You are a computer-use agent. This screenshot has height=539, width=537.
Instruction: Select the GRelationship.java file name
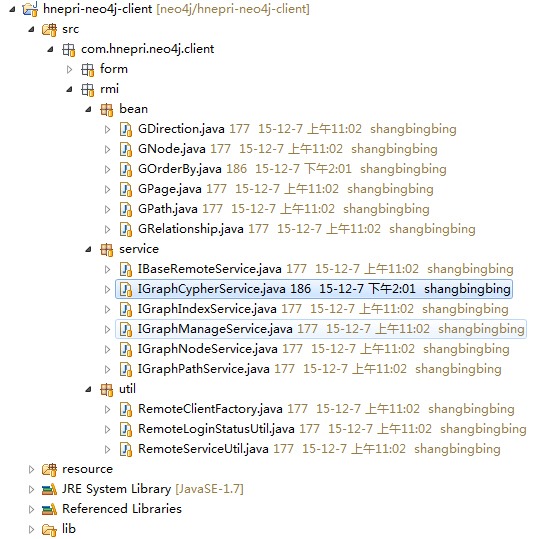(x=191, y=229)
